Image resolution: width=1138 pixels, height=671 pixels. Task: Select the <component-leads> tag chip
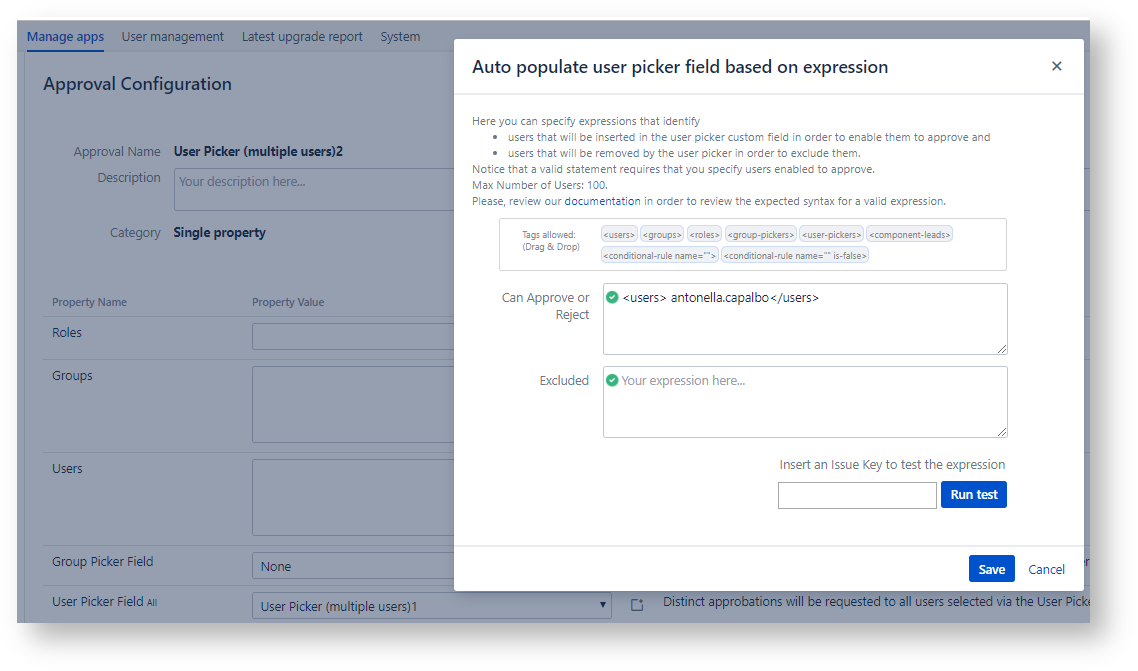coord(910,235)
